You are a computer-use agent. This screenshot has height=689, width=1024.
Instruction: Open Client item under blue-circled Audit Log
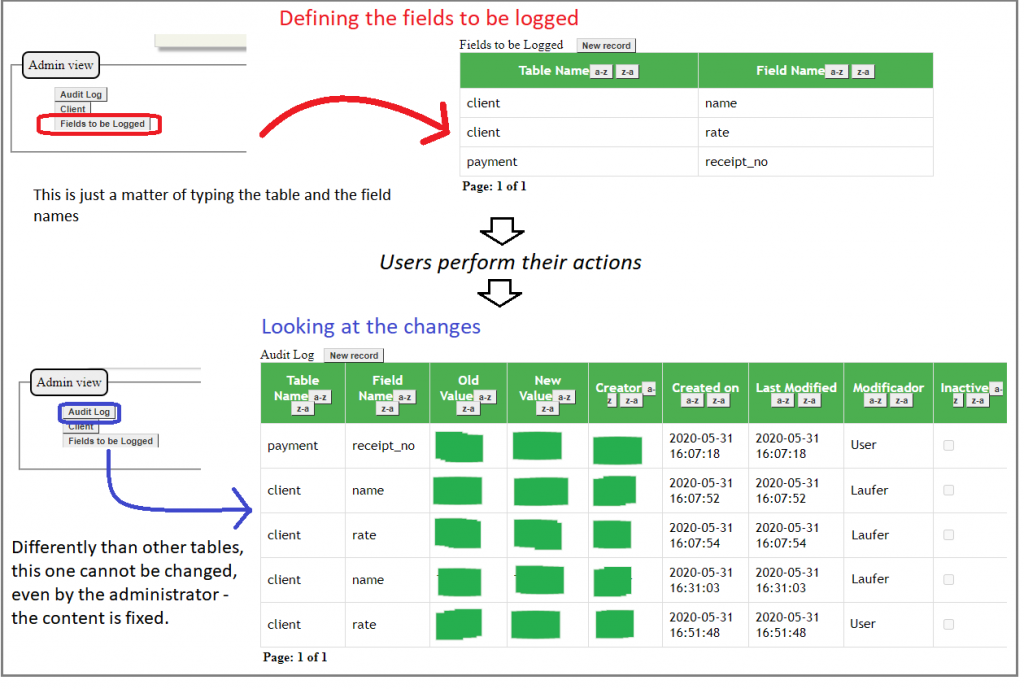tap(81, 427)
